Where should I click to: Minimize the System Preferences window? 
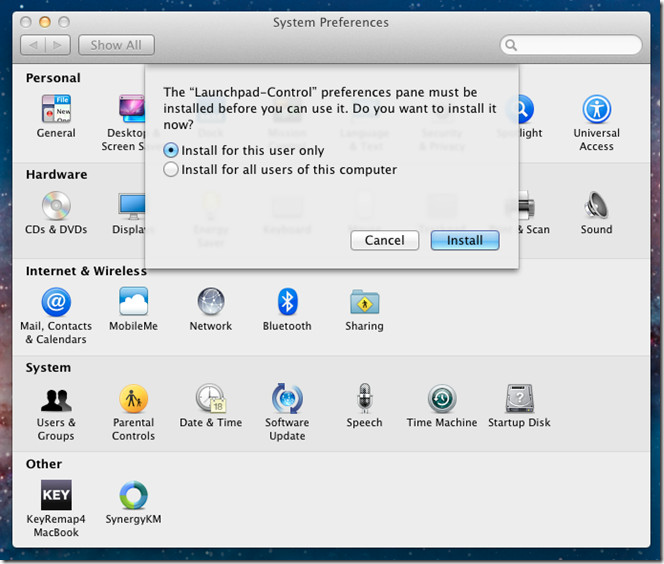point(44,22)
